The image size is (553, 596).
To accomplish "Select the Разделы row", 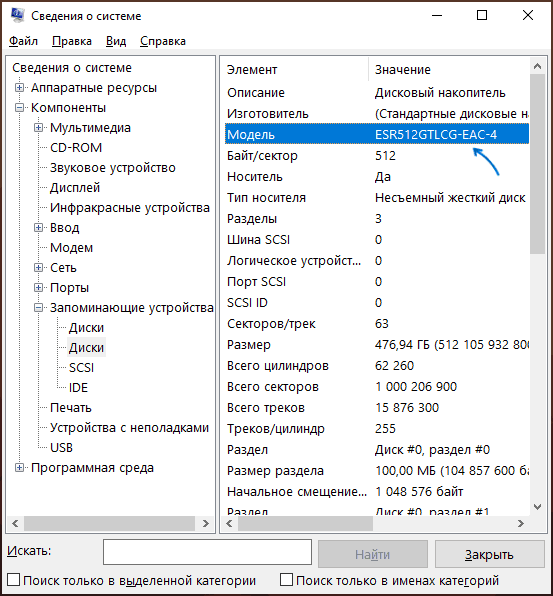I will click(x=377, y=219).
